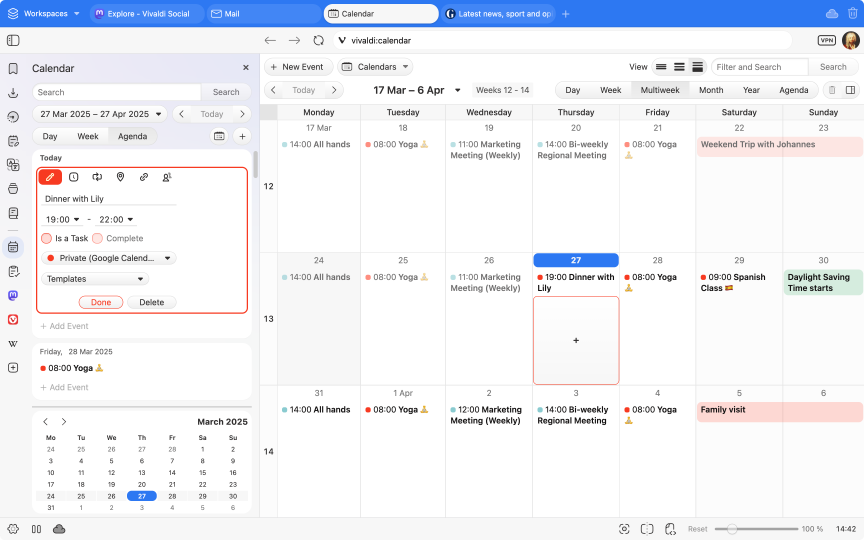864x540 pixels.
Task: Open the location tab in event editor
Action: click(120, 177)
